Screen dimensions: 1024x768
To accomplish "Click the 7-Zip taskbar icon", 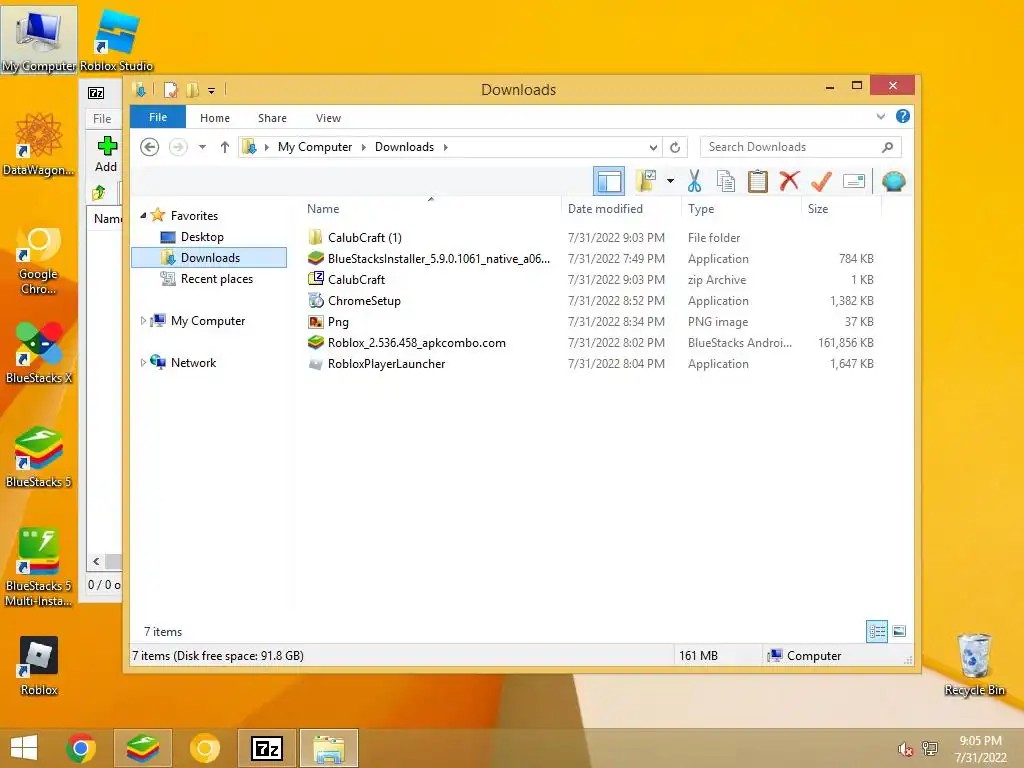I will coord(267,748).
